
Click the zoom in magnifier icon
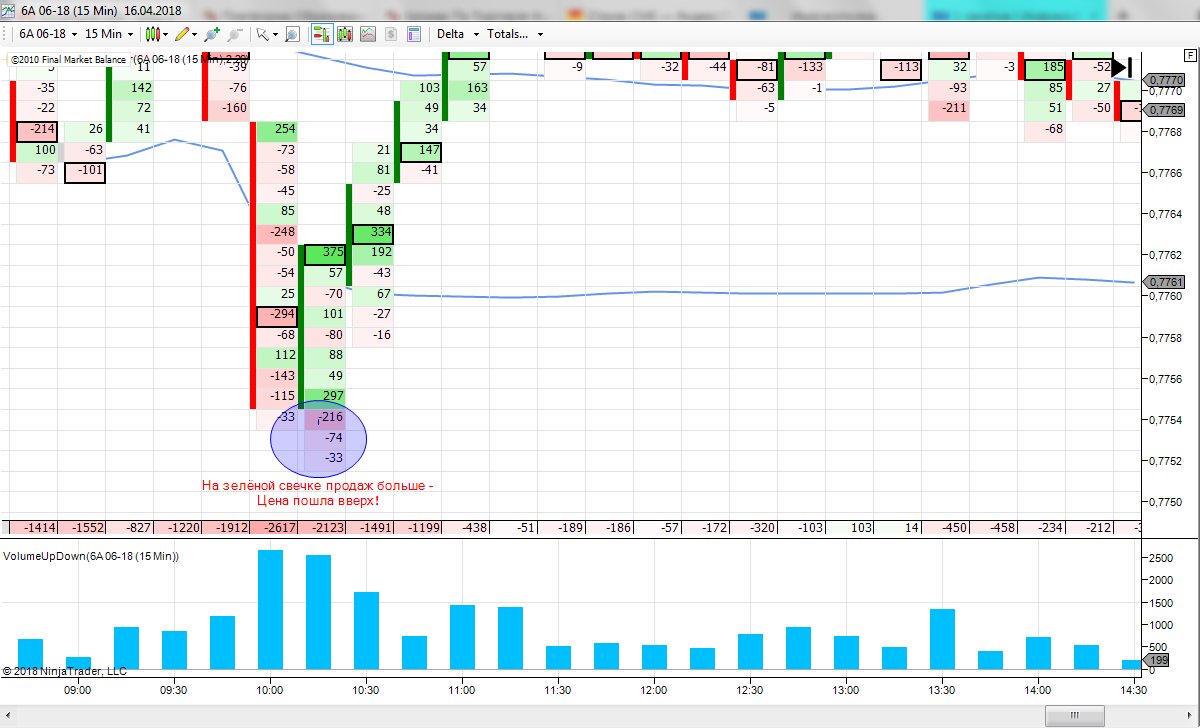(x=211, y=33)
